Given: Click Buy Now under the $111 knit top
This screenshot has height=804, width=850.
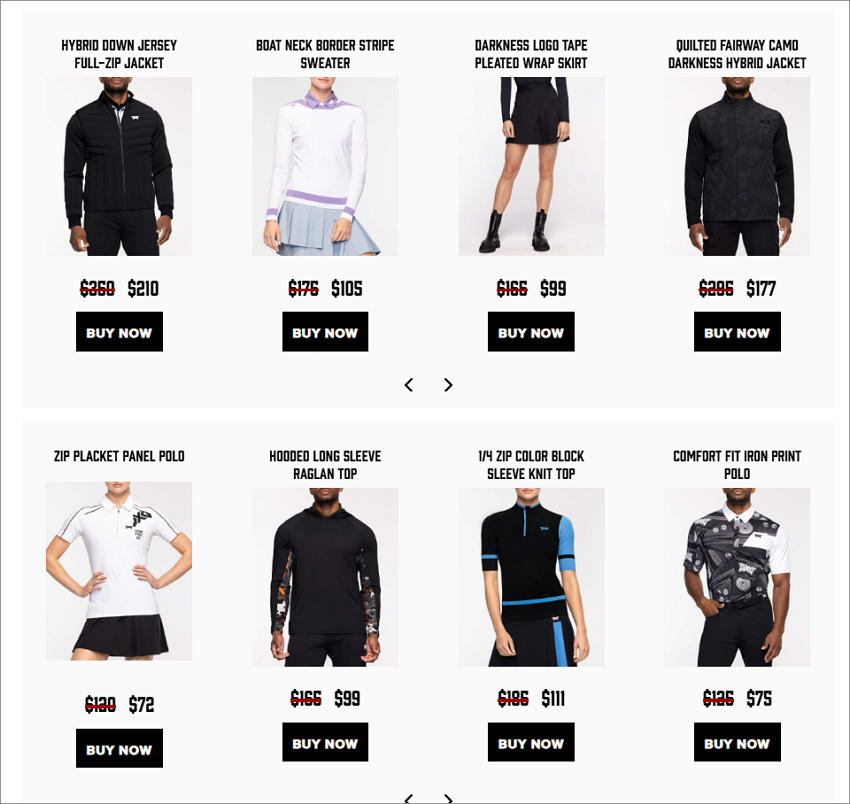Looking at the screenshot, I should click(531, 742).
